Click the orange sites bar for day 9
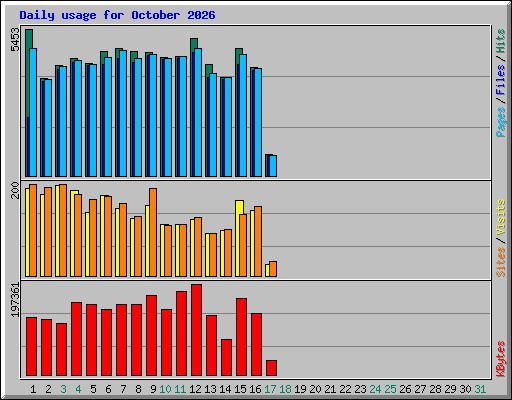 [x=153, y=232]
